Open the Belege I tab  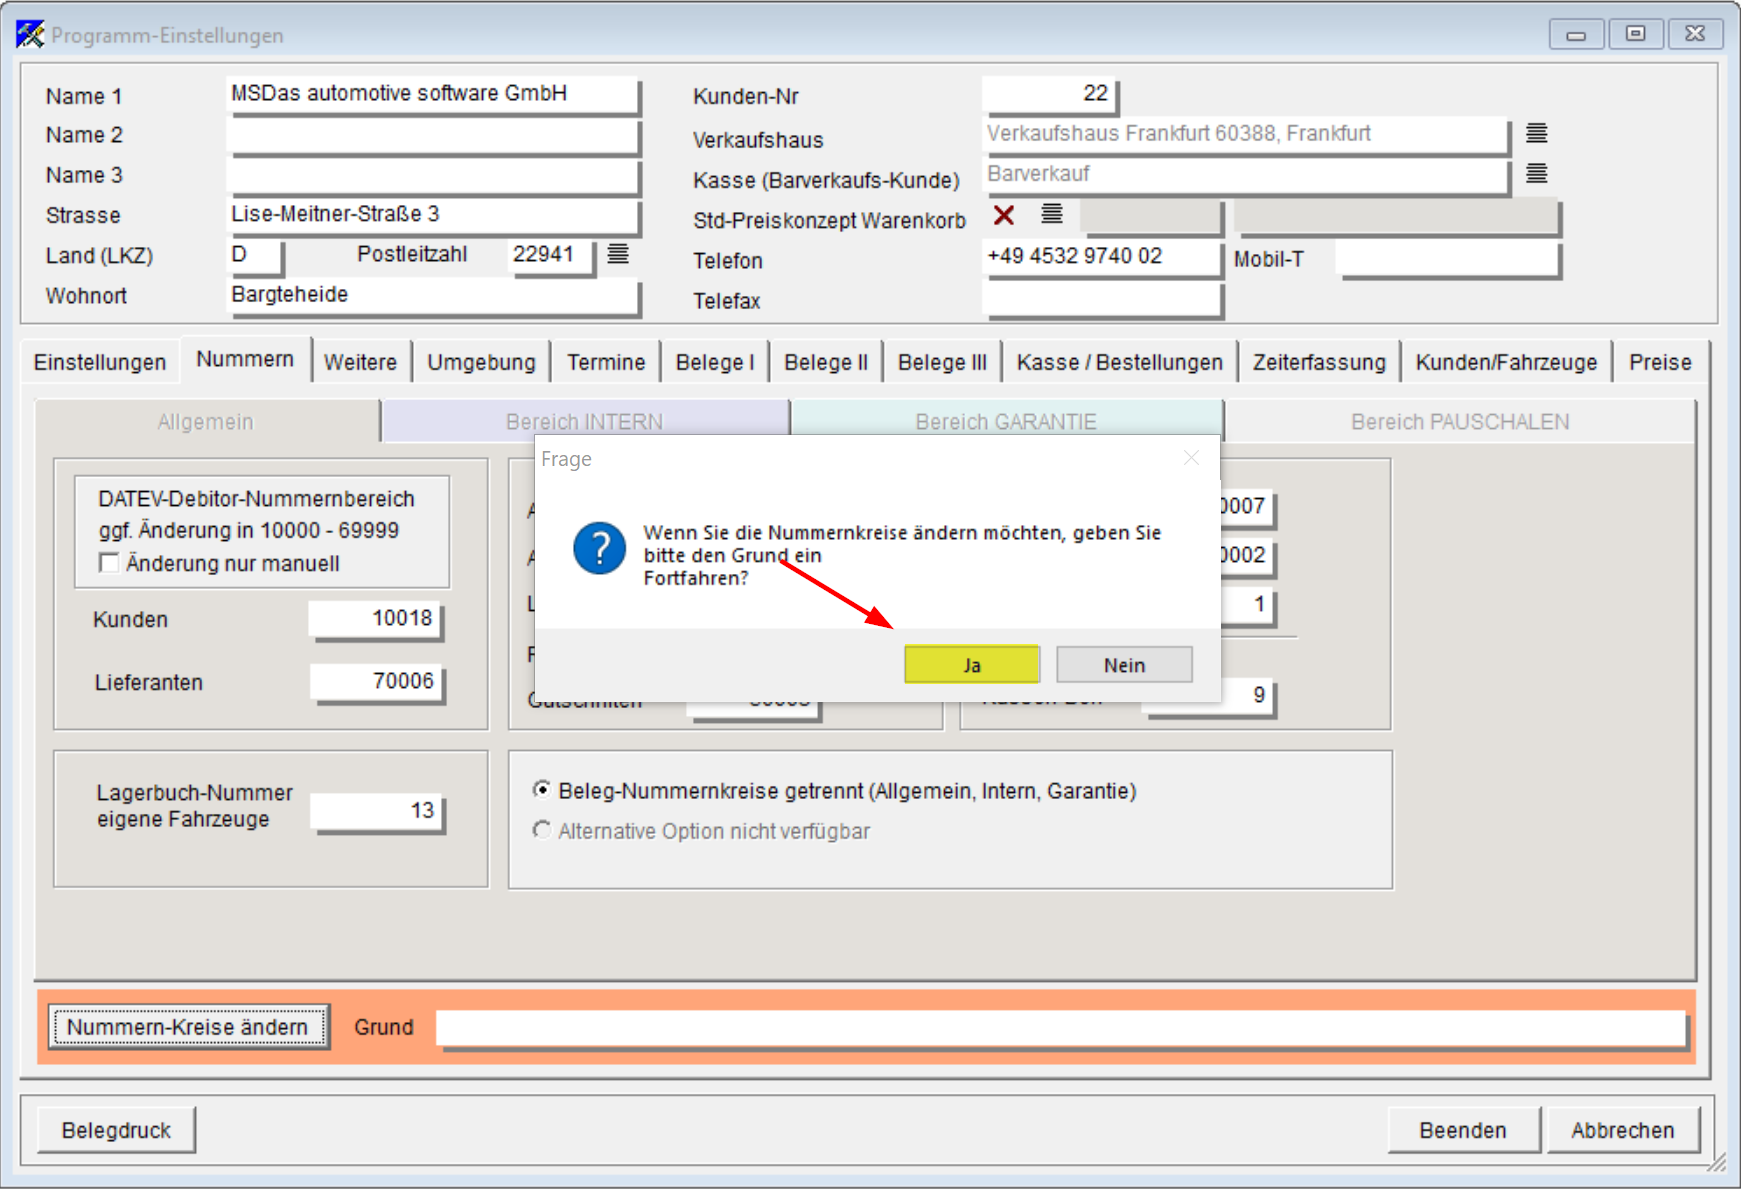pos(715,362)
